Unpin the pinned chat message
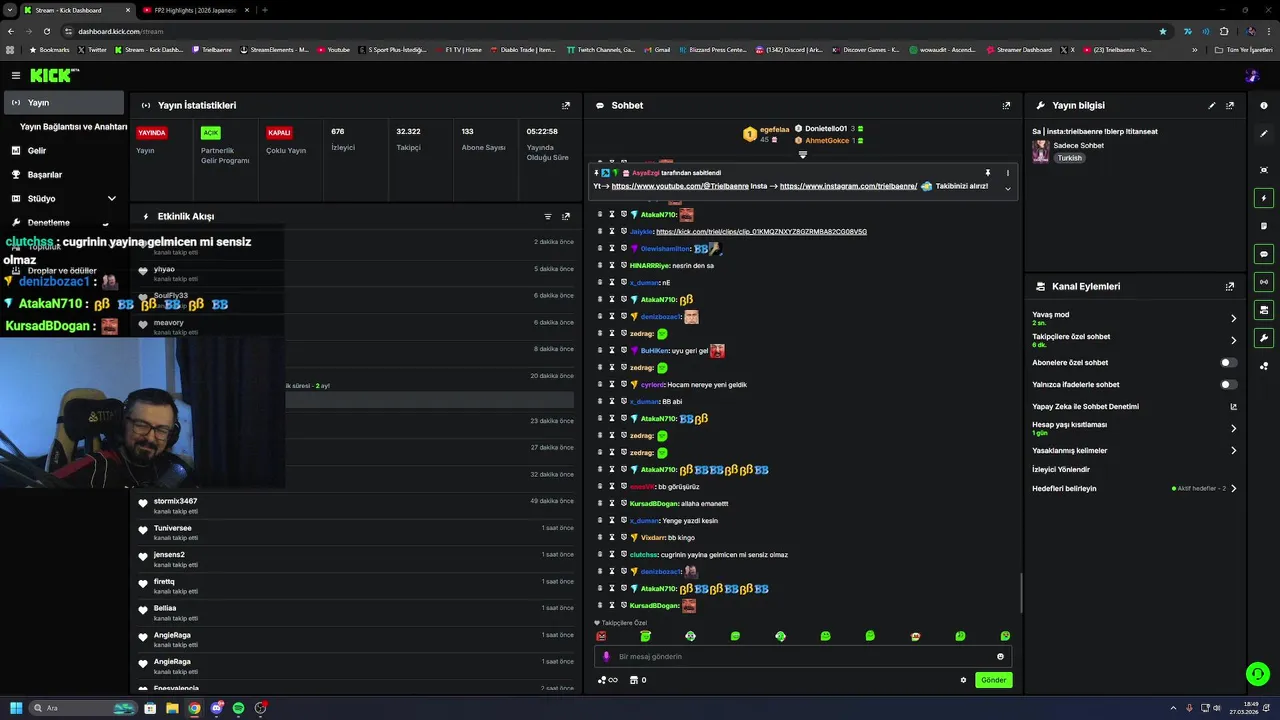The width and height of the screenshot is (1280, 720). [987, 173]
